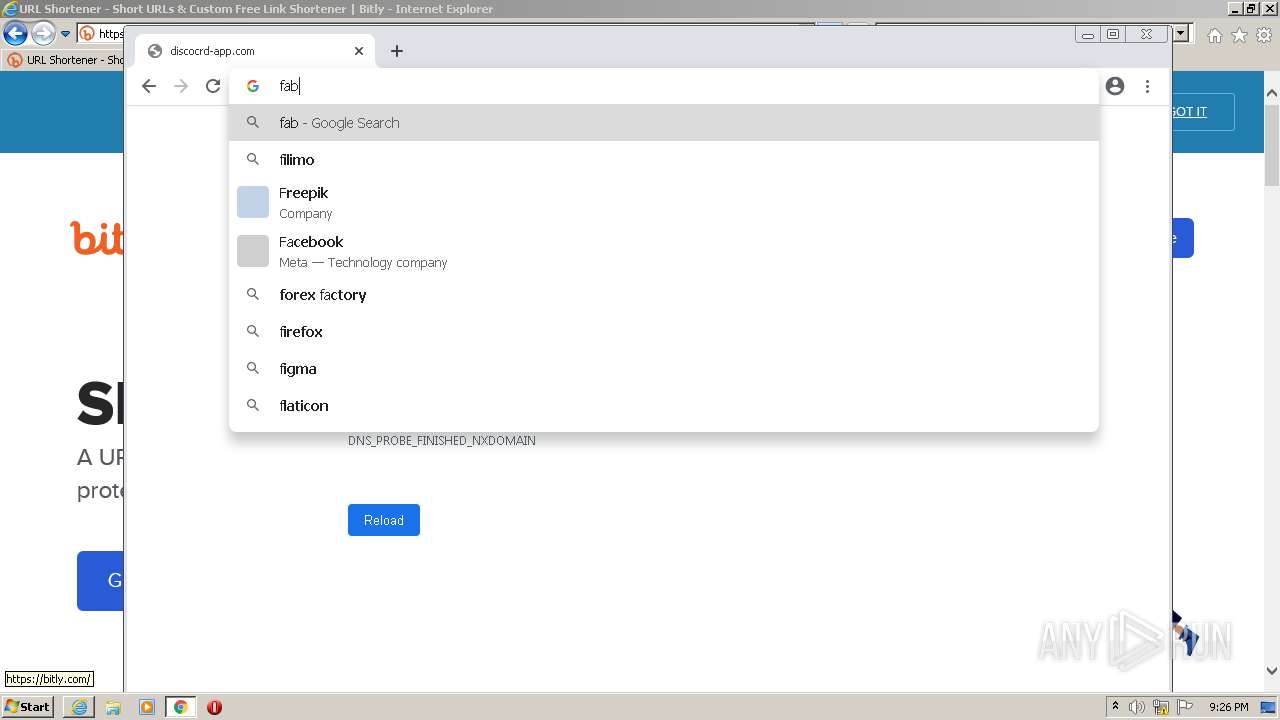Open Chrome profile avatar icon
Image resolution: width=1280 pixels, height=720 pixels.
pos(1115,86)
